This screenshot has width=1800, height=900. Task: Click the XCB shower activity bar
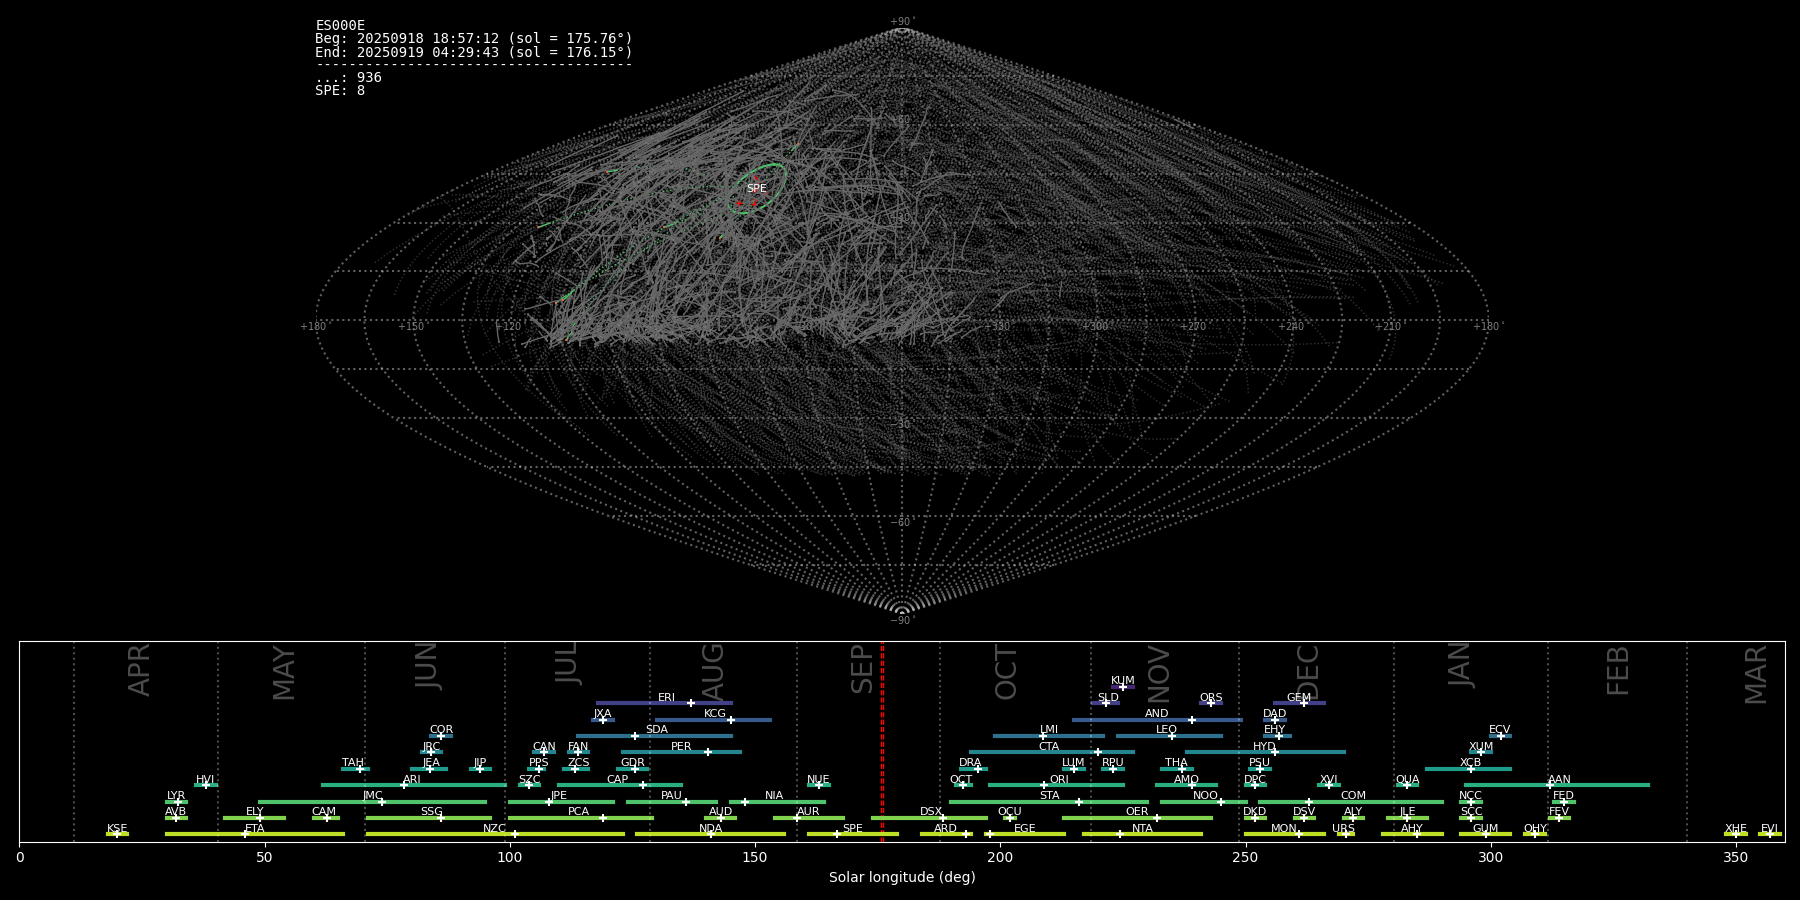click(1468, 769)
